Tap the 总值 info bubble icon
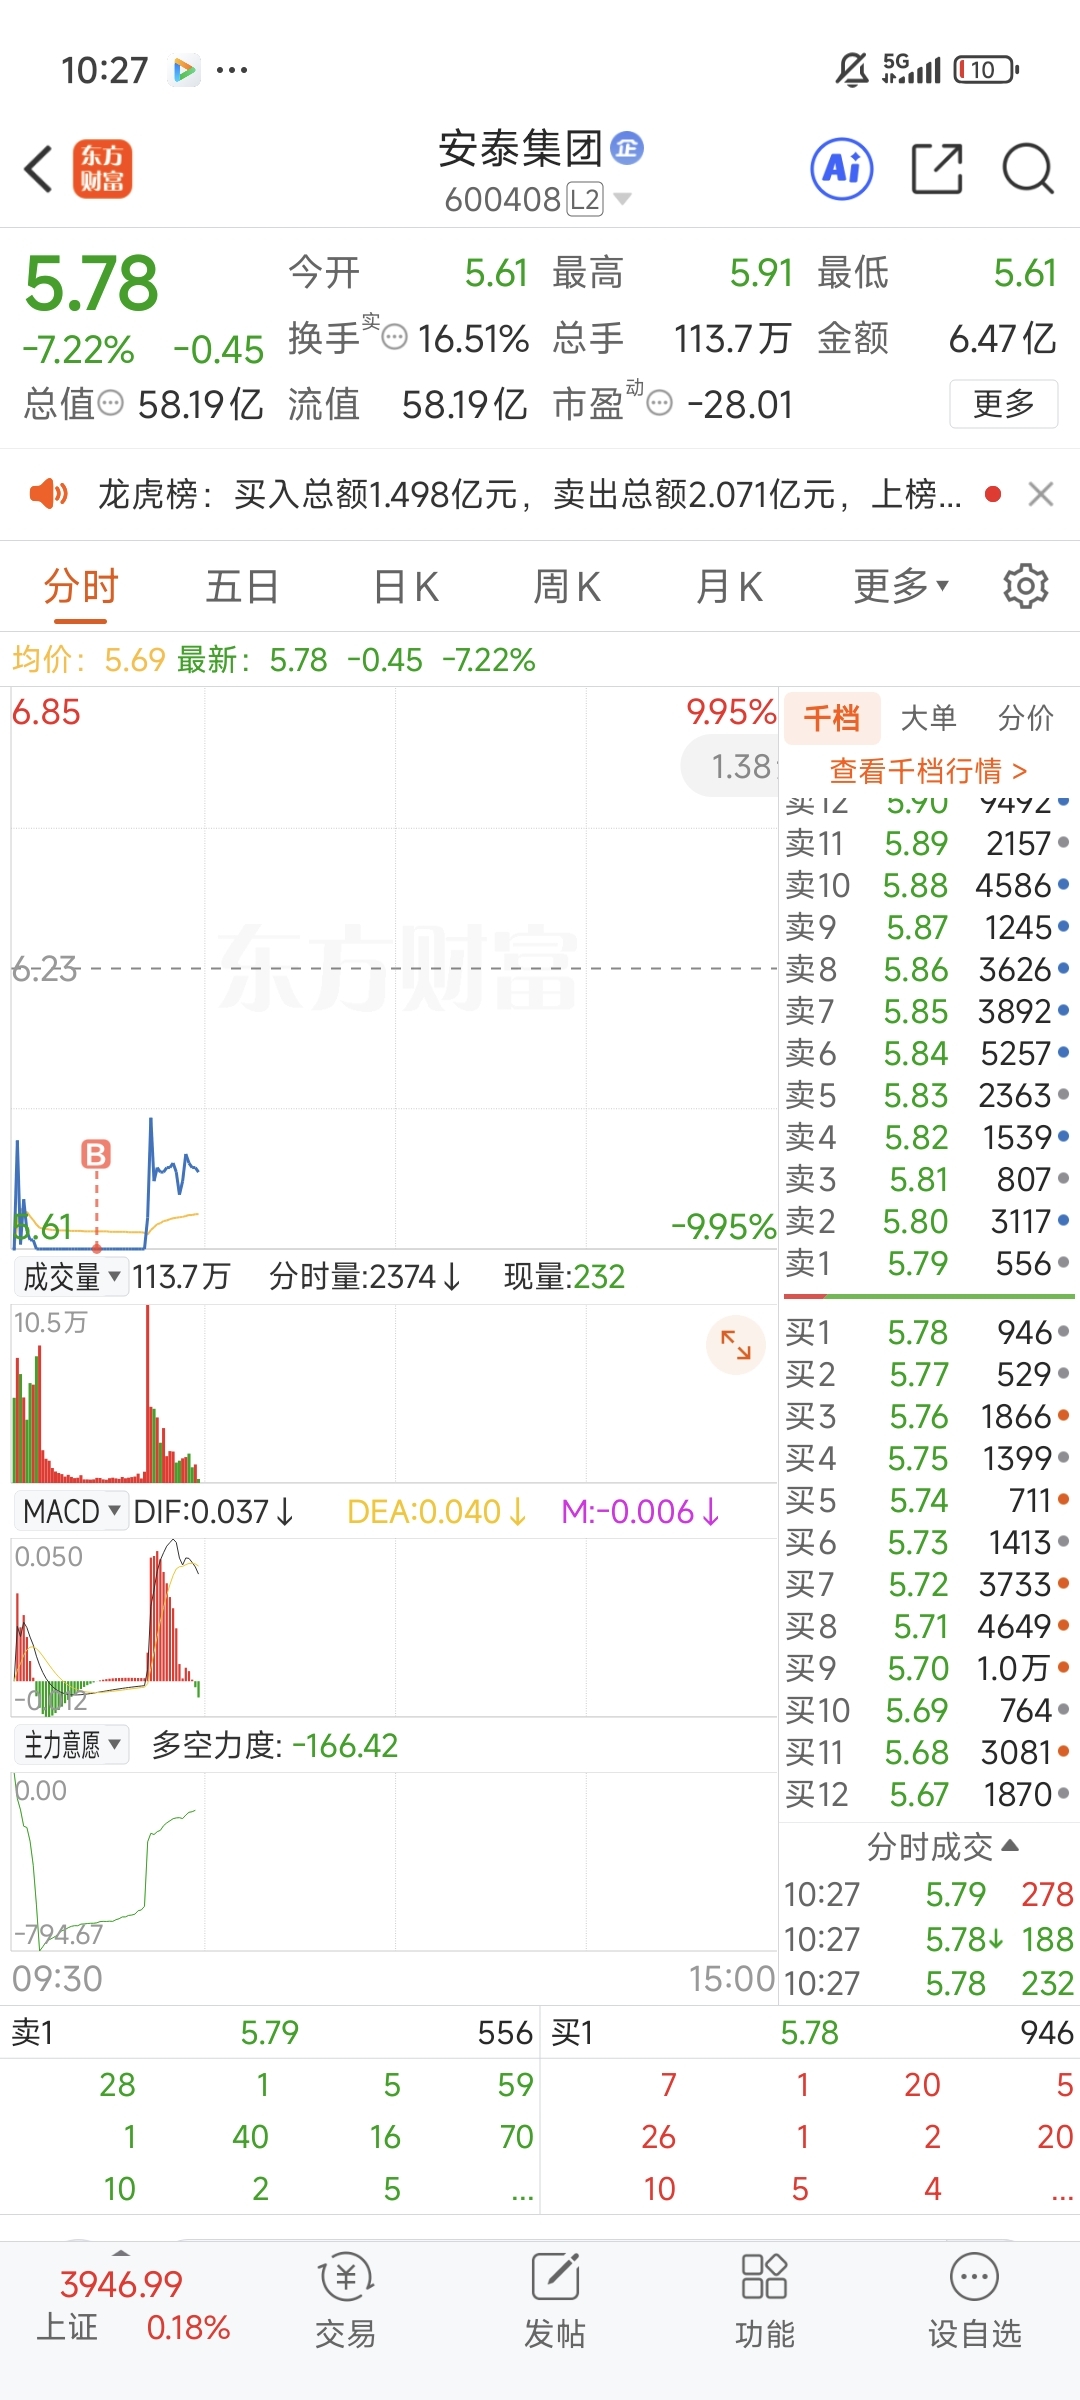Screen dimensions: 1080x2400 pyautogui.click(x=111, y=403)
